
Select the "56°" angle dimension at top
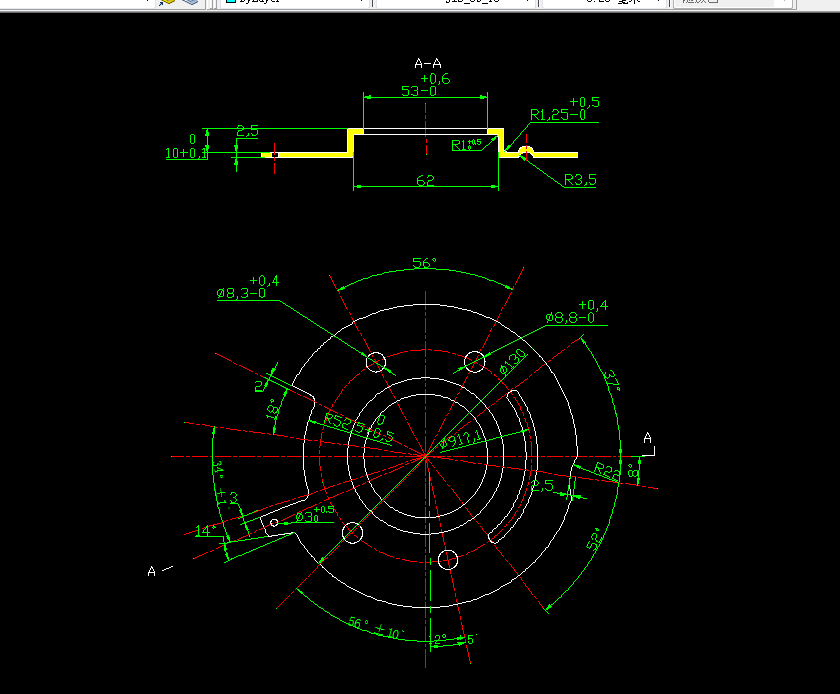click(424, 263)
